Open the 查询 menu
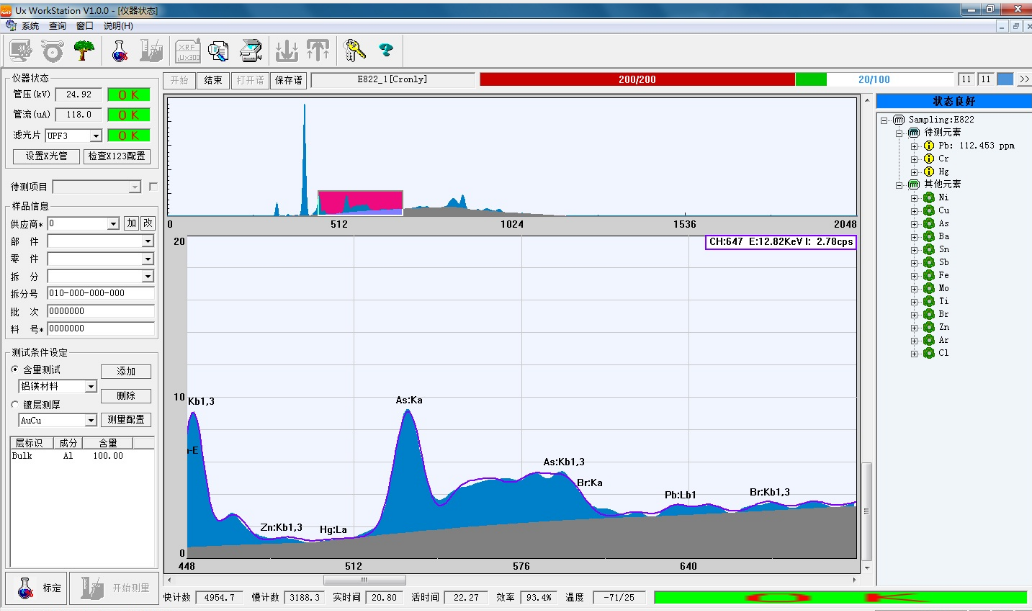The height and width of the screenshot is (611, 1032). click(58, 26)
